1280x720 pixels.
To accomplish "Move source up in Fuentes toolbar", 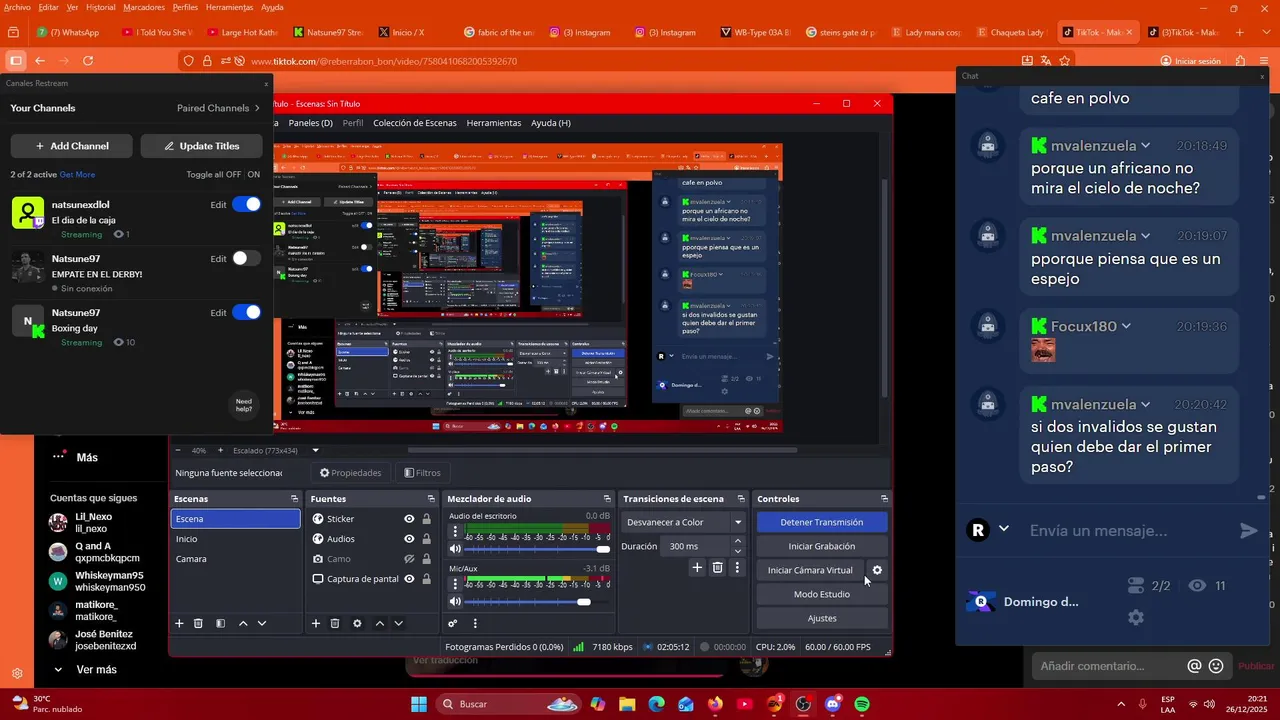I will point(380,623).
